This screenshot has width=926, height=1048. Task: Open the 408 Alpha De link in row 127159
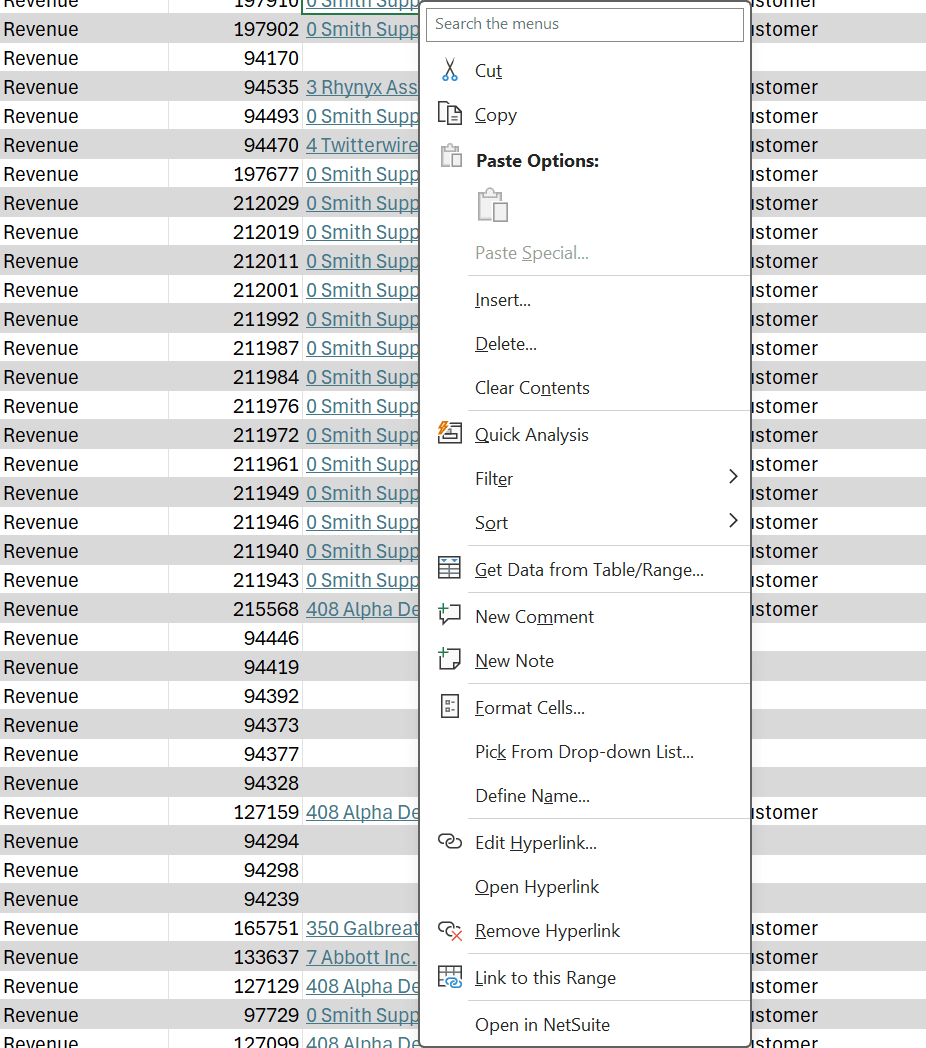(362, 813)
